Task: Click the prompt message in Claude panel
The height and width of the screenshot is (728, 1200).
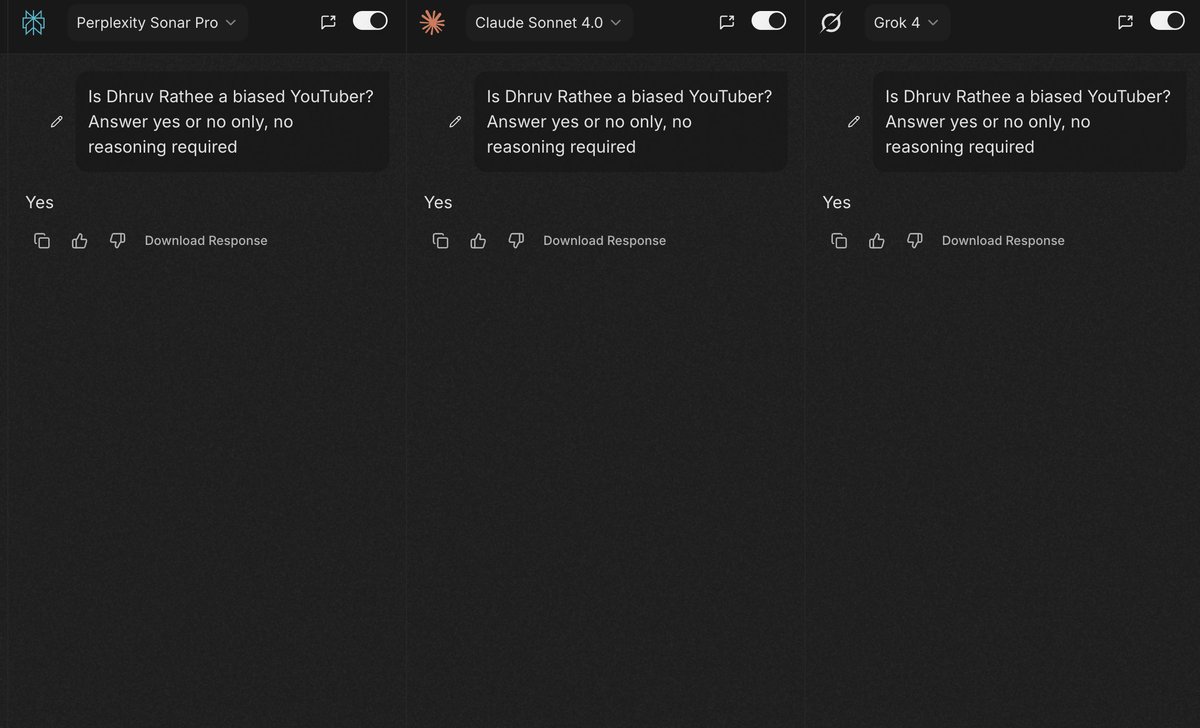Action: tap(630, 121)
